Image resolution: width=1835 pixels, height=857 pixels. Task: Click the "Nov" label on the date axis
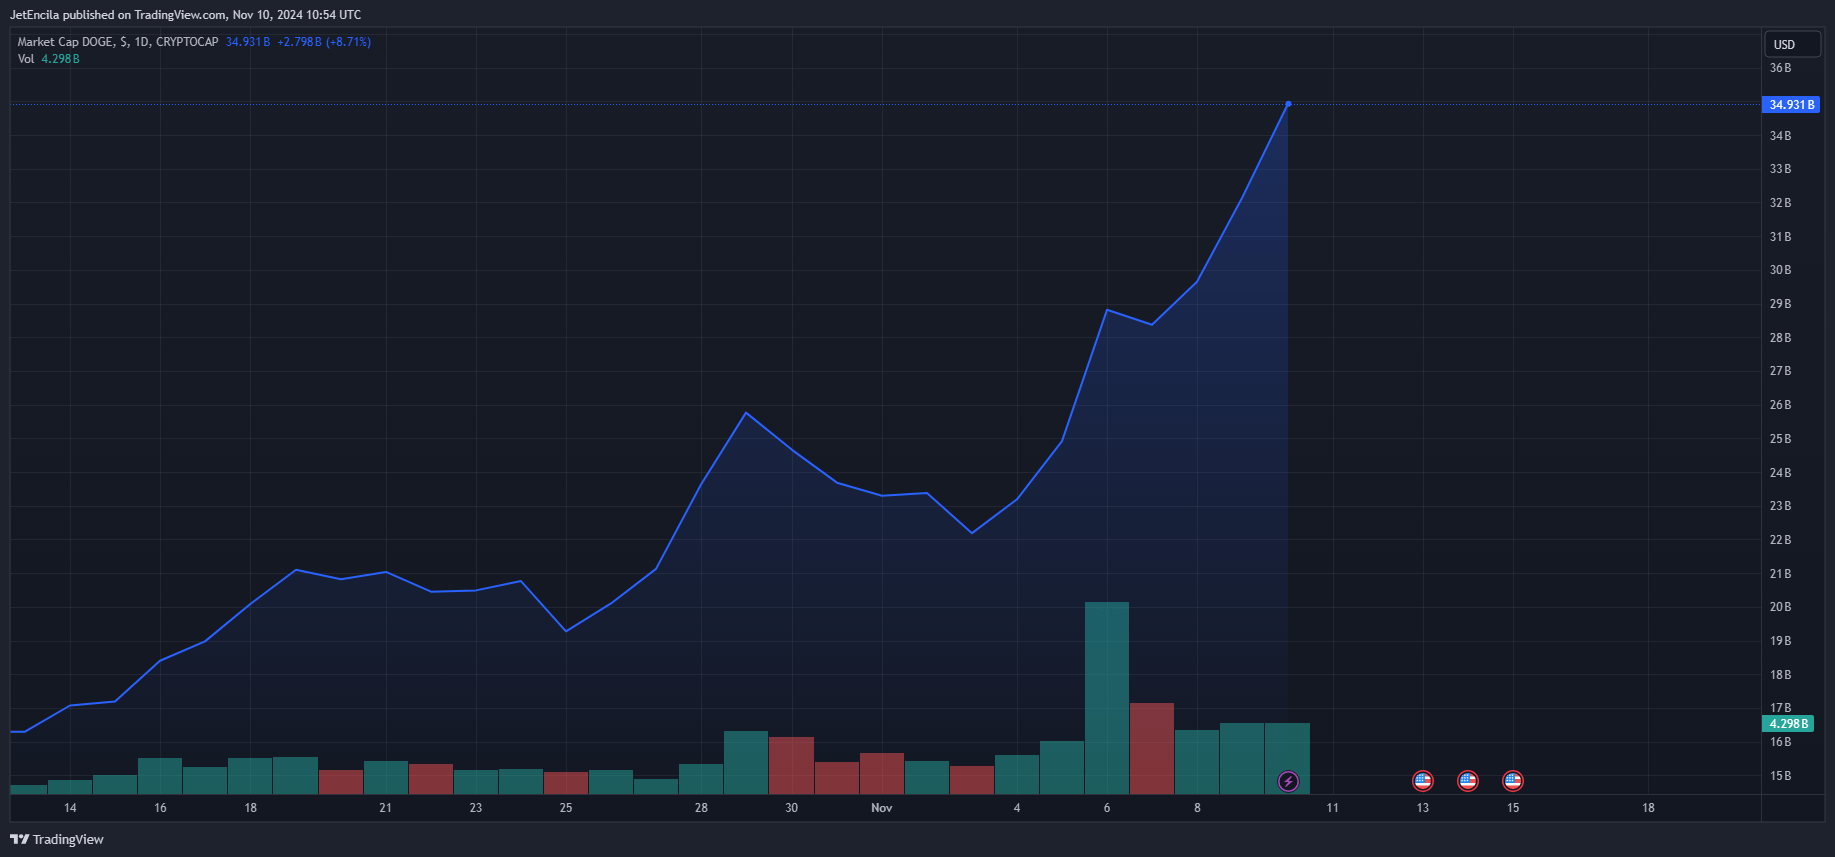coord(881,808)
